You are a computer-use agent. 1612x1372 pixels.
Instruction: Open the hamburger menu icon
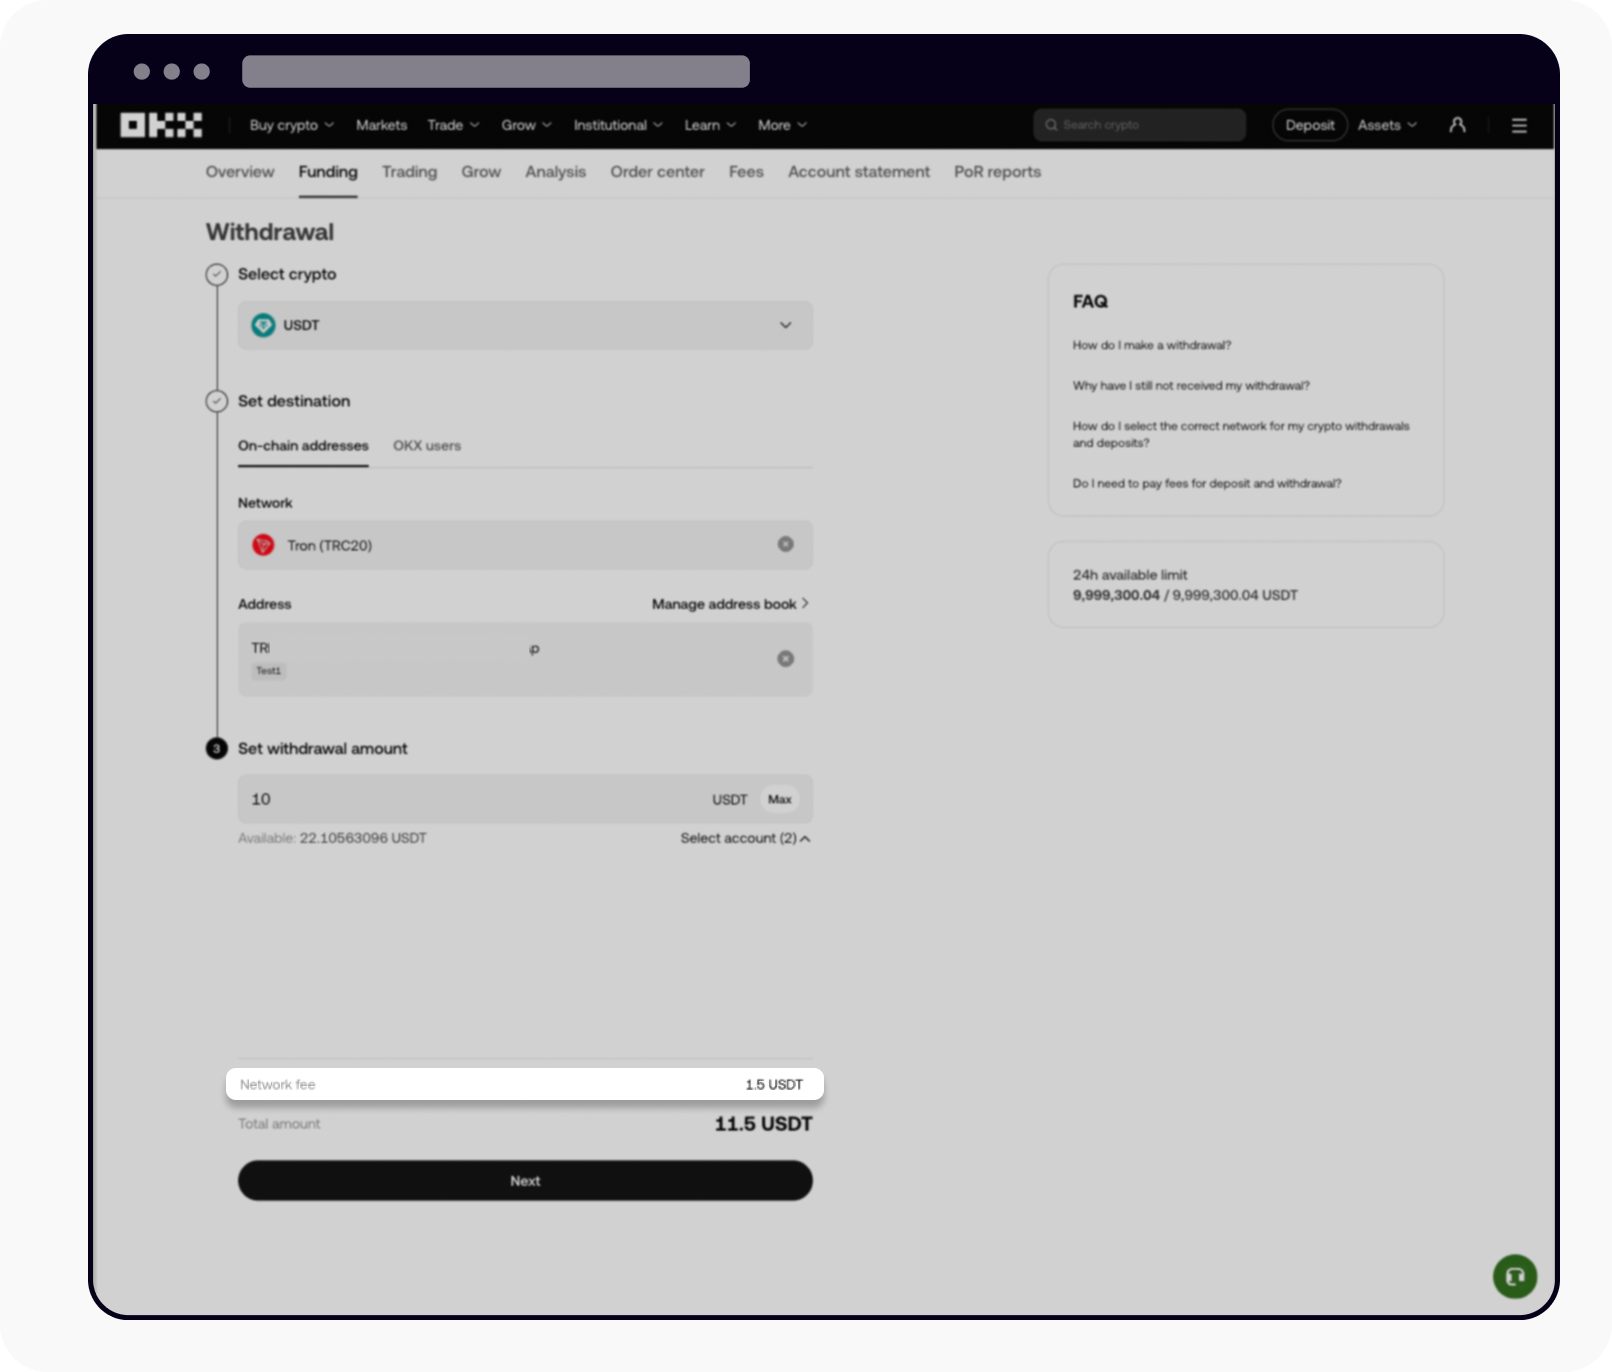[x=1518, y=125]
